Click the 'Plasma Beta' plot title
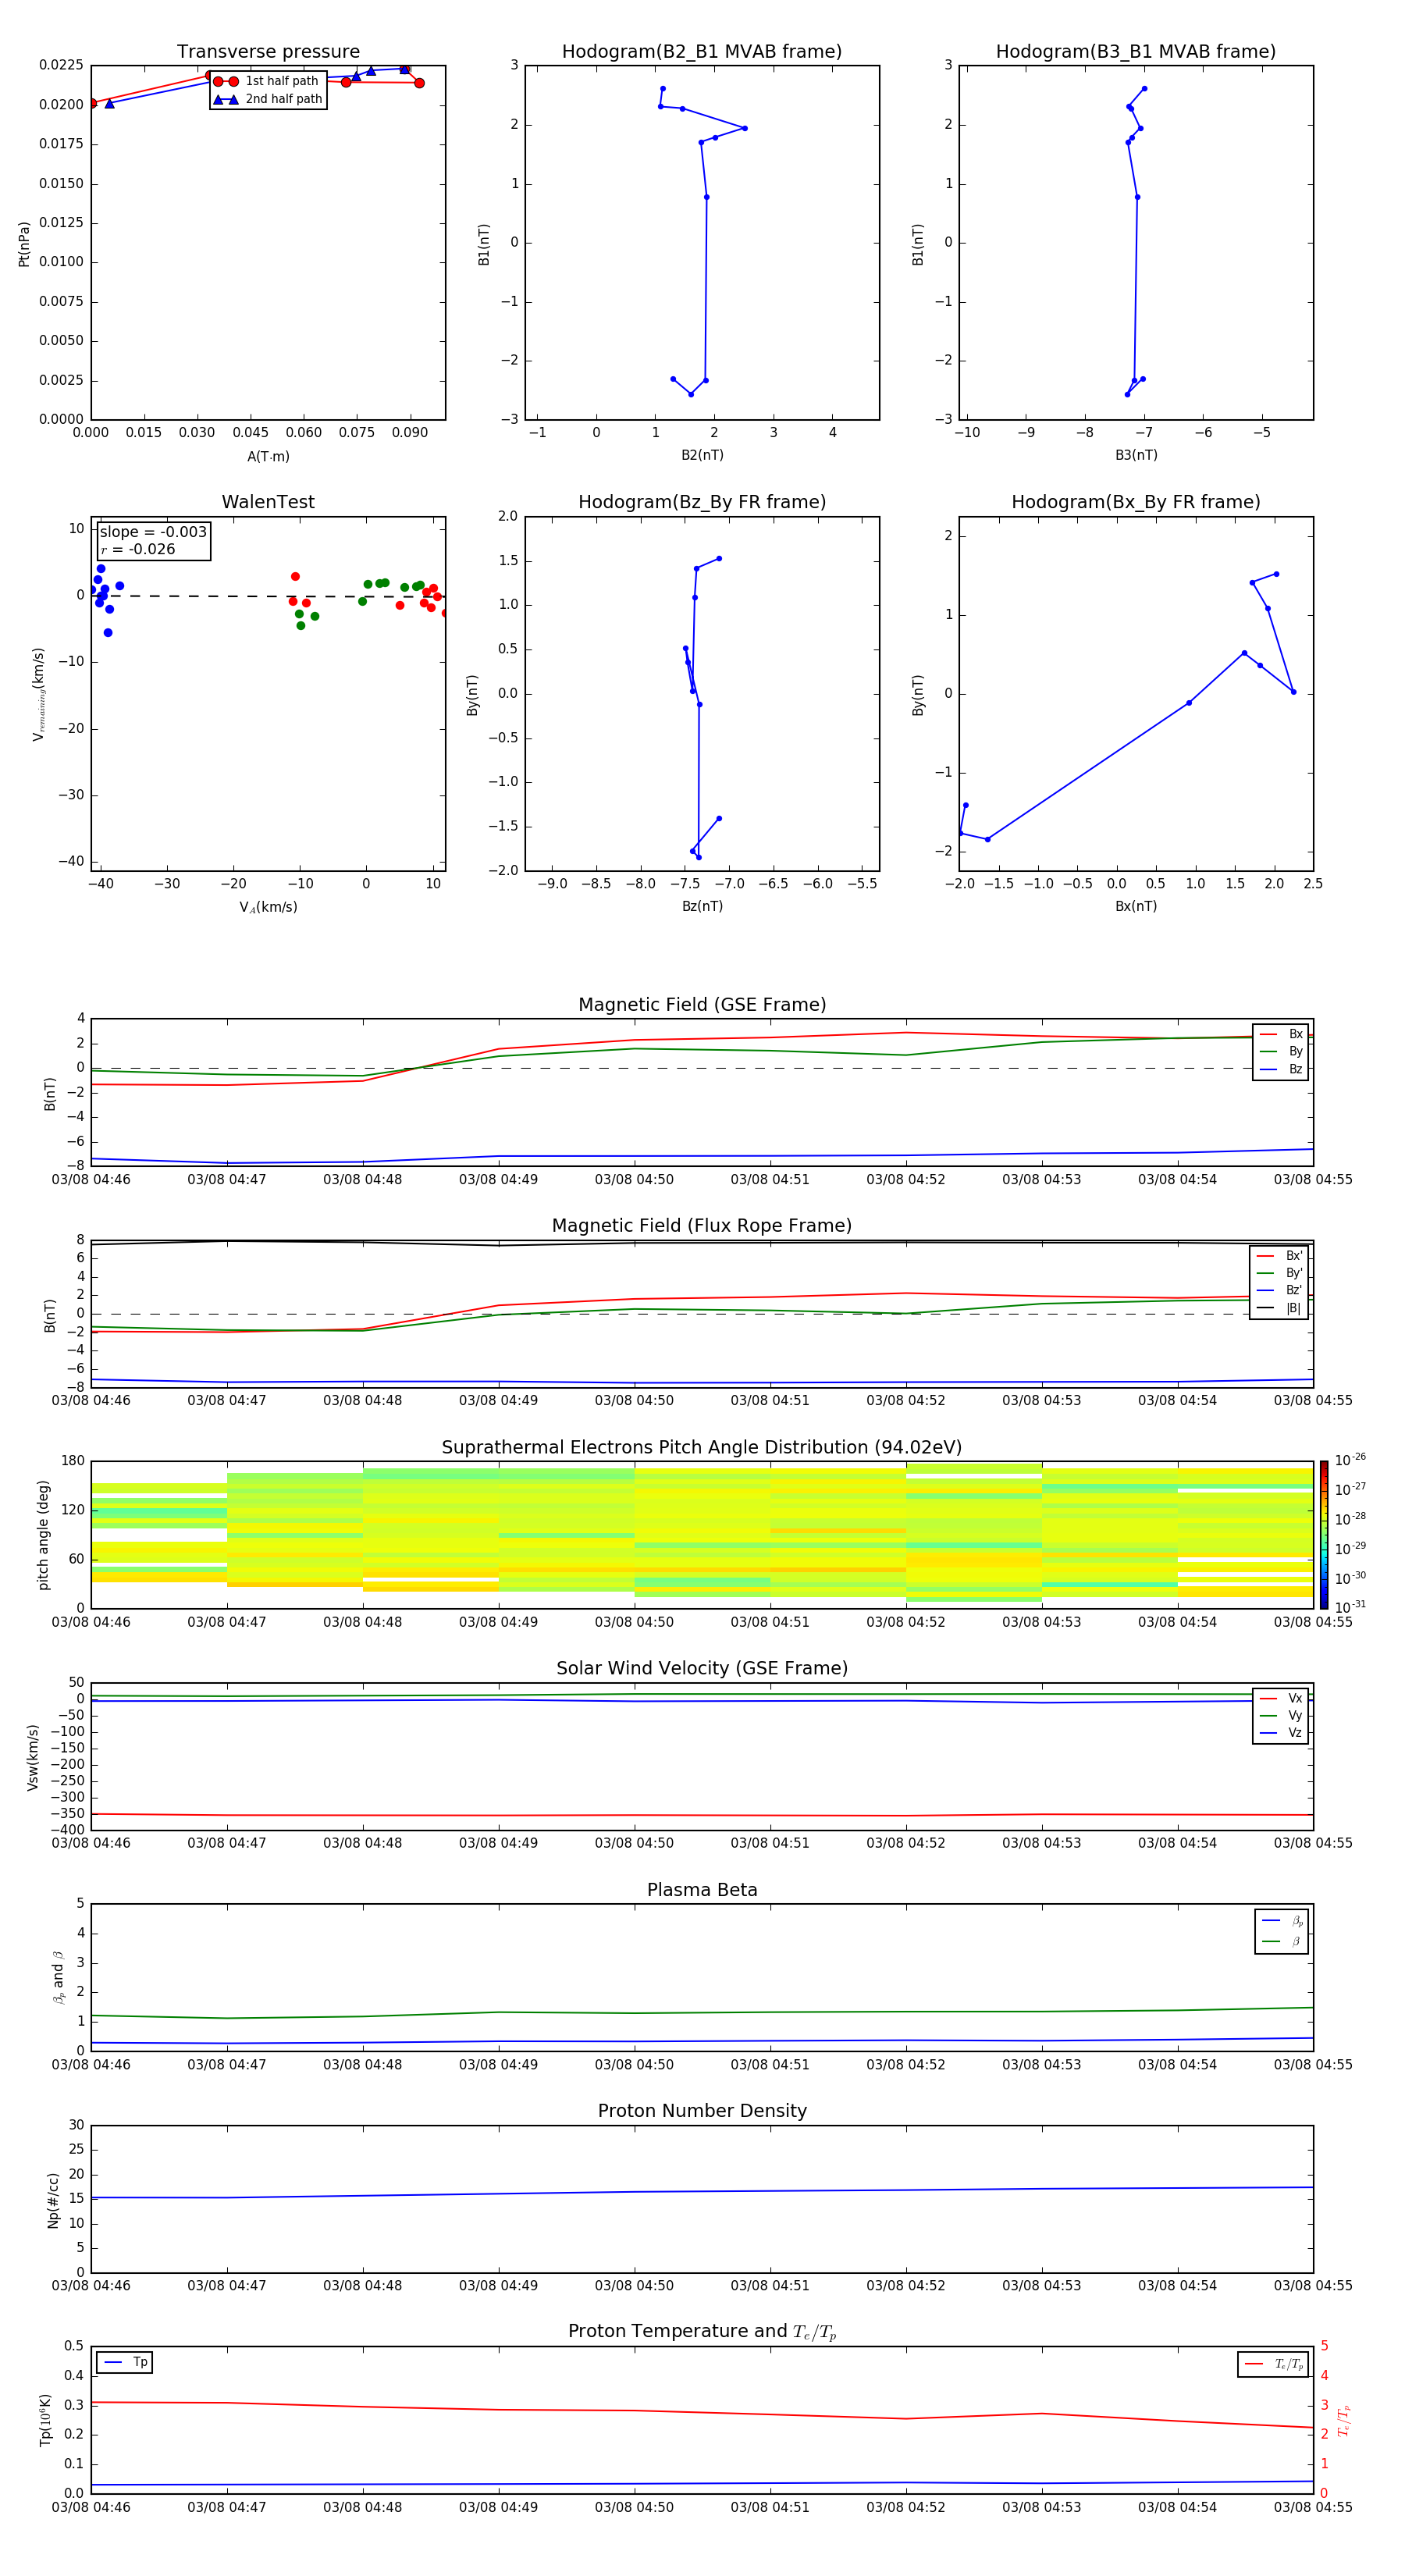The width and height of the screenshot is (1405, 2576). pos(702,1891)
